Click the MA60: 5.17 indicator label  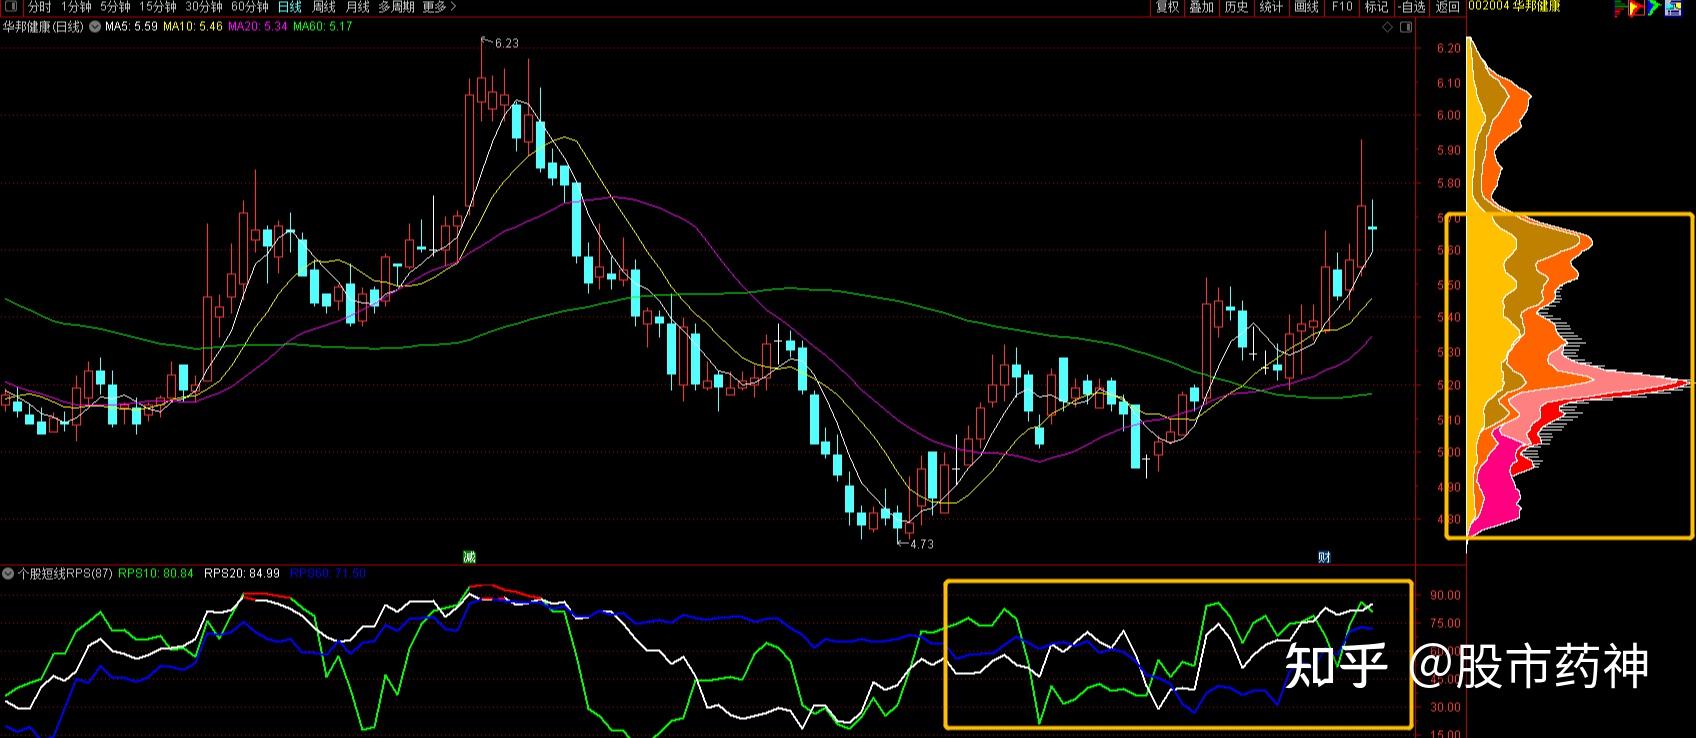(322, 27)
